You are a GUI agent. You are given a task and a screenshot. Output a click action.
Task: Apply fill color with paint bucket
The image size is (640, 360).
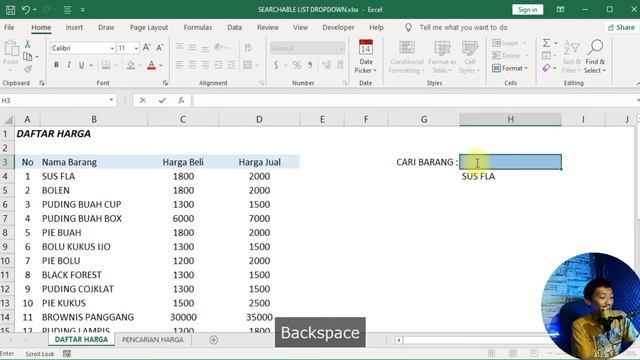(131, 65)
